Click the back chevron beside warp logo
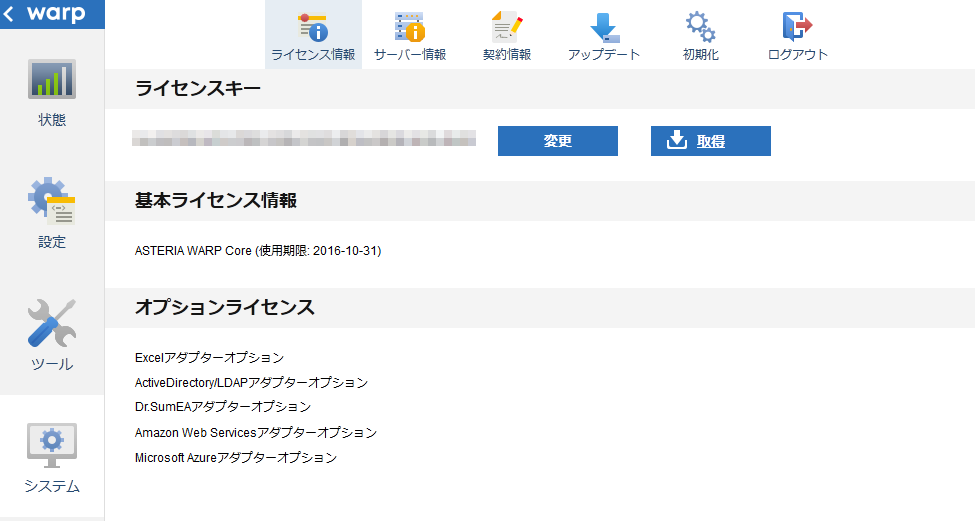 click(x=9, y=14)
